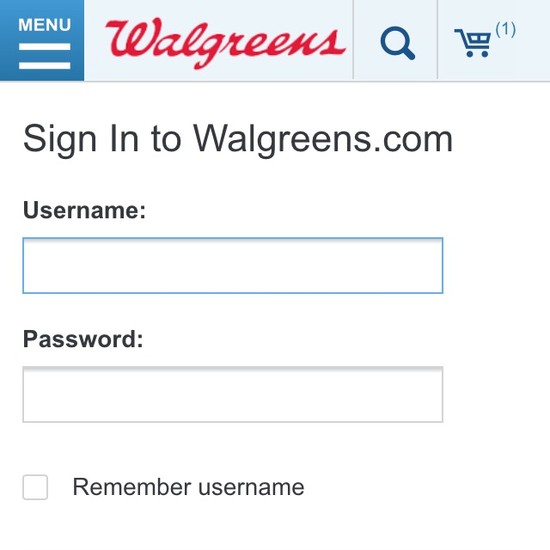Click the white MENU text label

click(45, 25)
